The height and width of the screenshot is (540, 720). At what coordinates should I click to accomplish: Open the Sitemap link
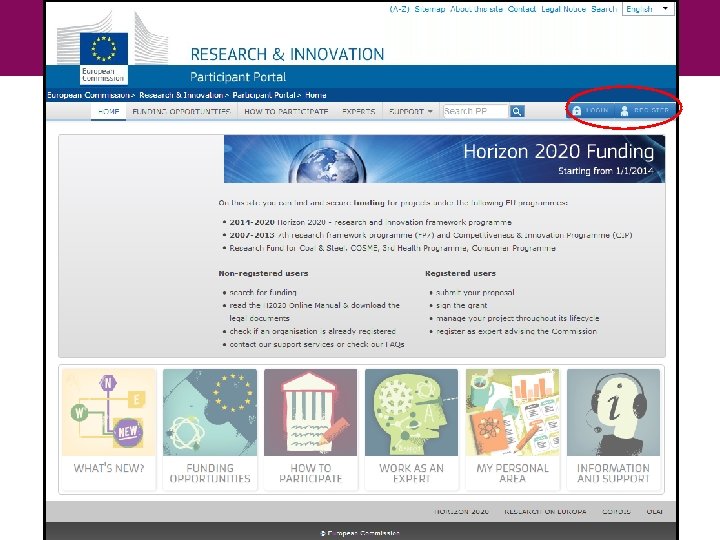tap(430, 9)
